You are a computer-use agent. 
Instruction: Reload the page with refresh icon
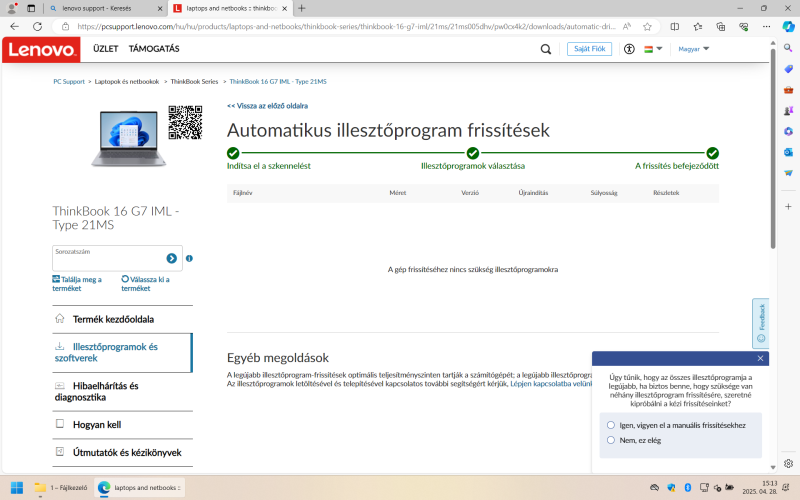37,27
